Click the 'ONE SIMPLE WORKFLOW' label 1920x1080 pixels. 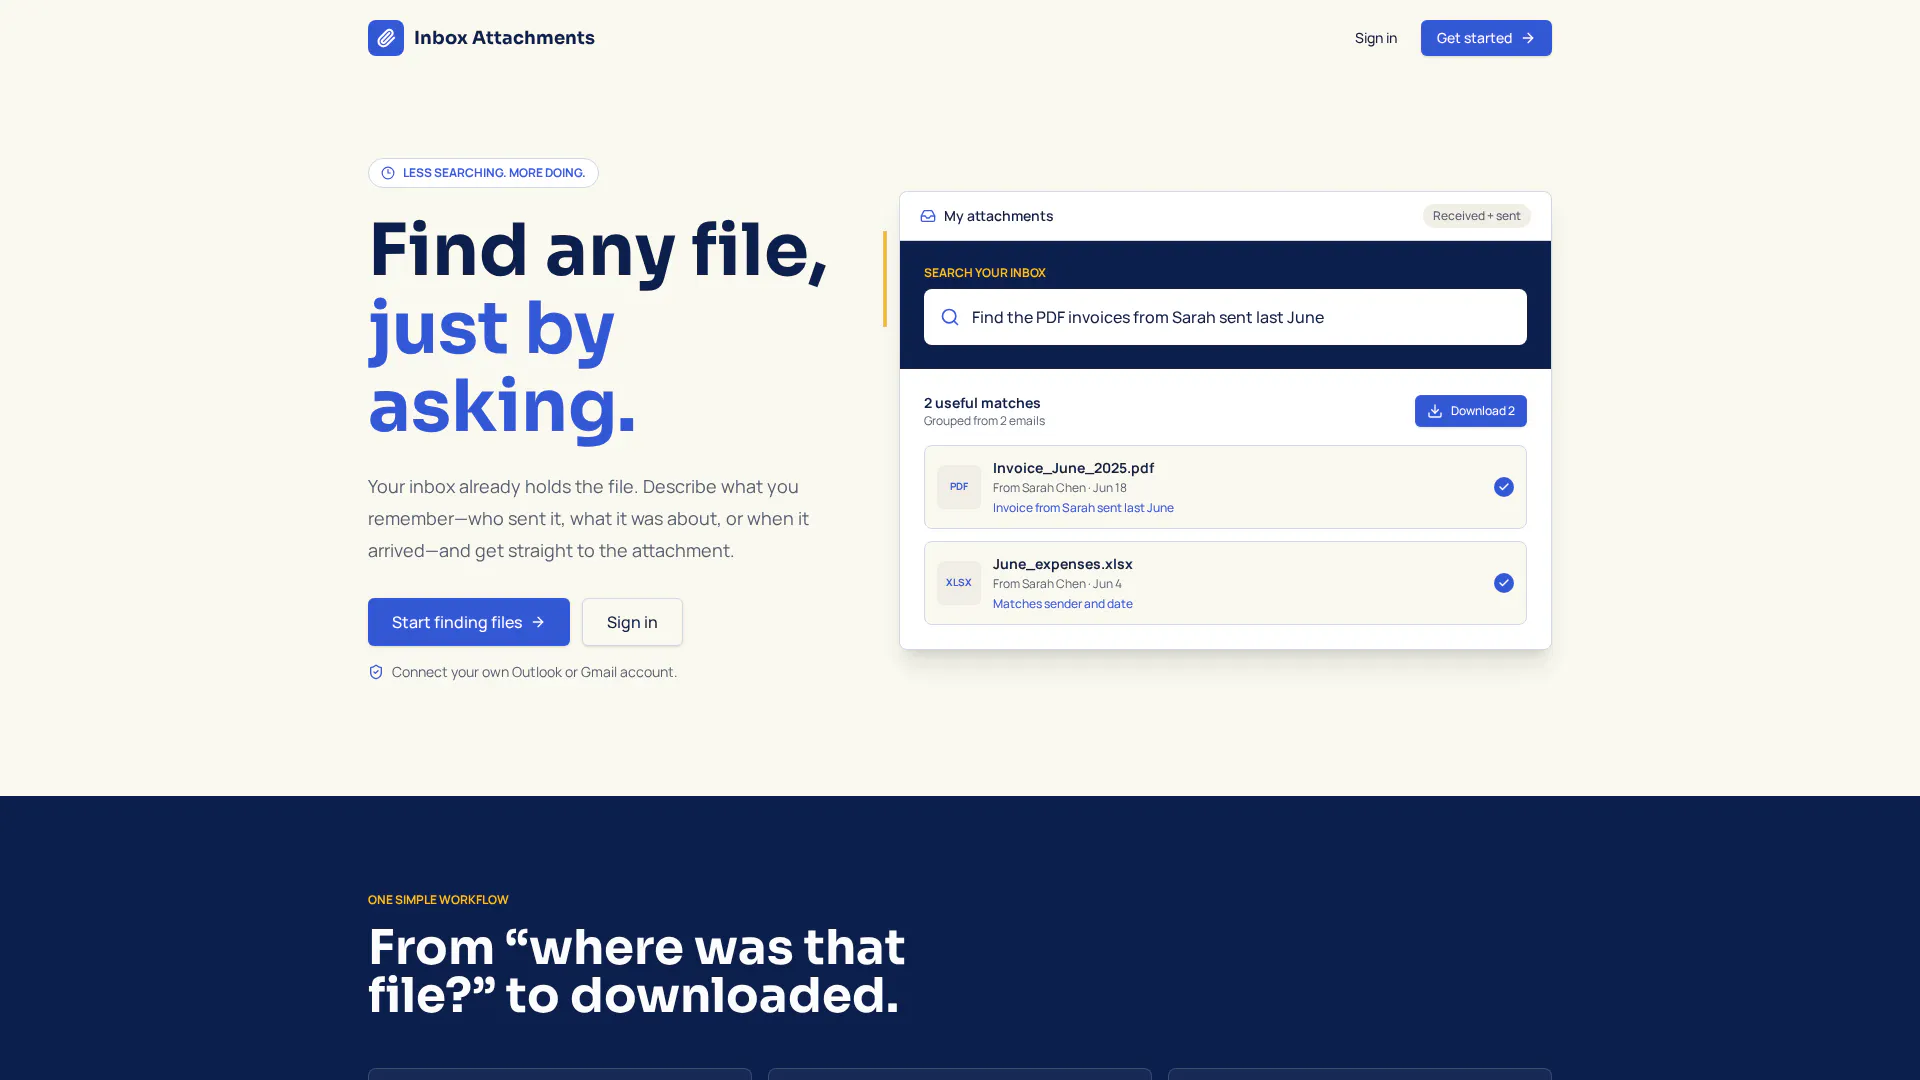(438, 900)
